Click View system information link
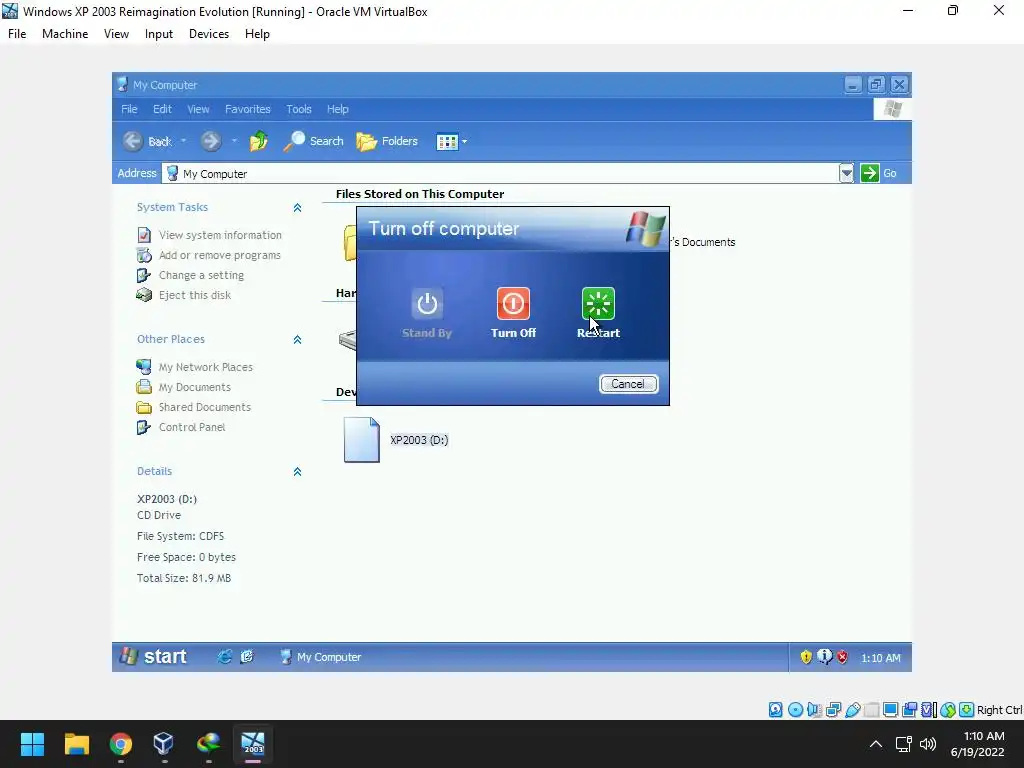 point(220,235)
